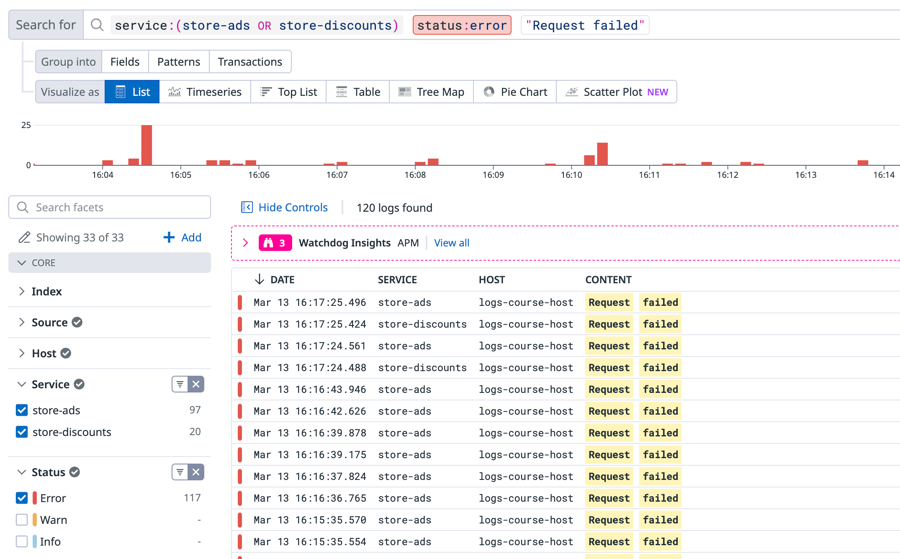This screenshot has width=900, height=559.
Task: Click the verified checkmark next to Source
Action: click(x=77, y=322)
